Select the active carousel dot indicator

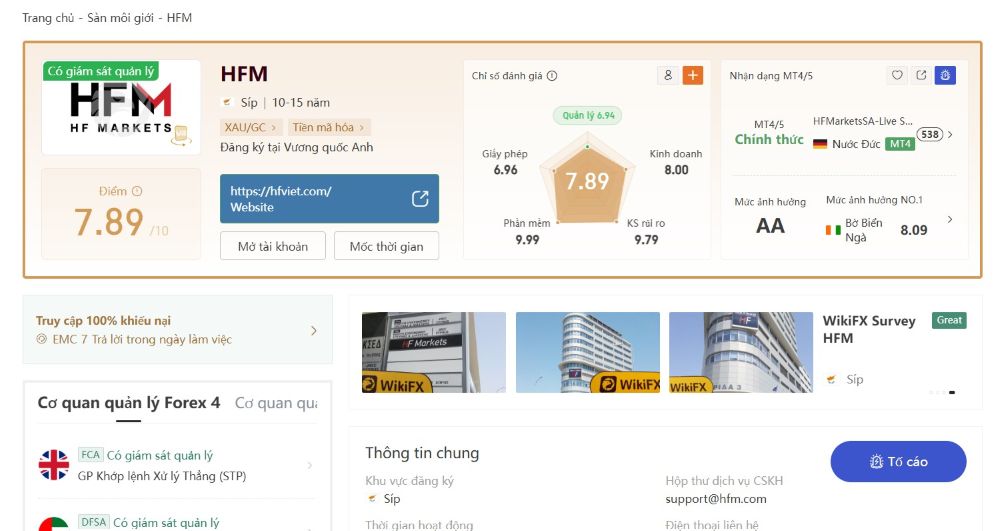pos(952,392)
